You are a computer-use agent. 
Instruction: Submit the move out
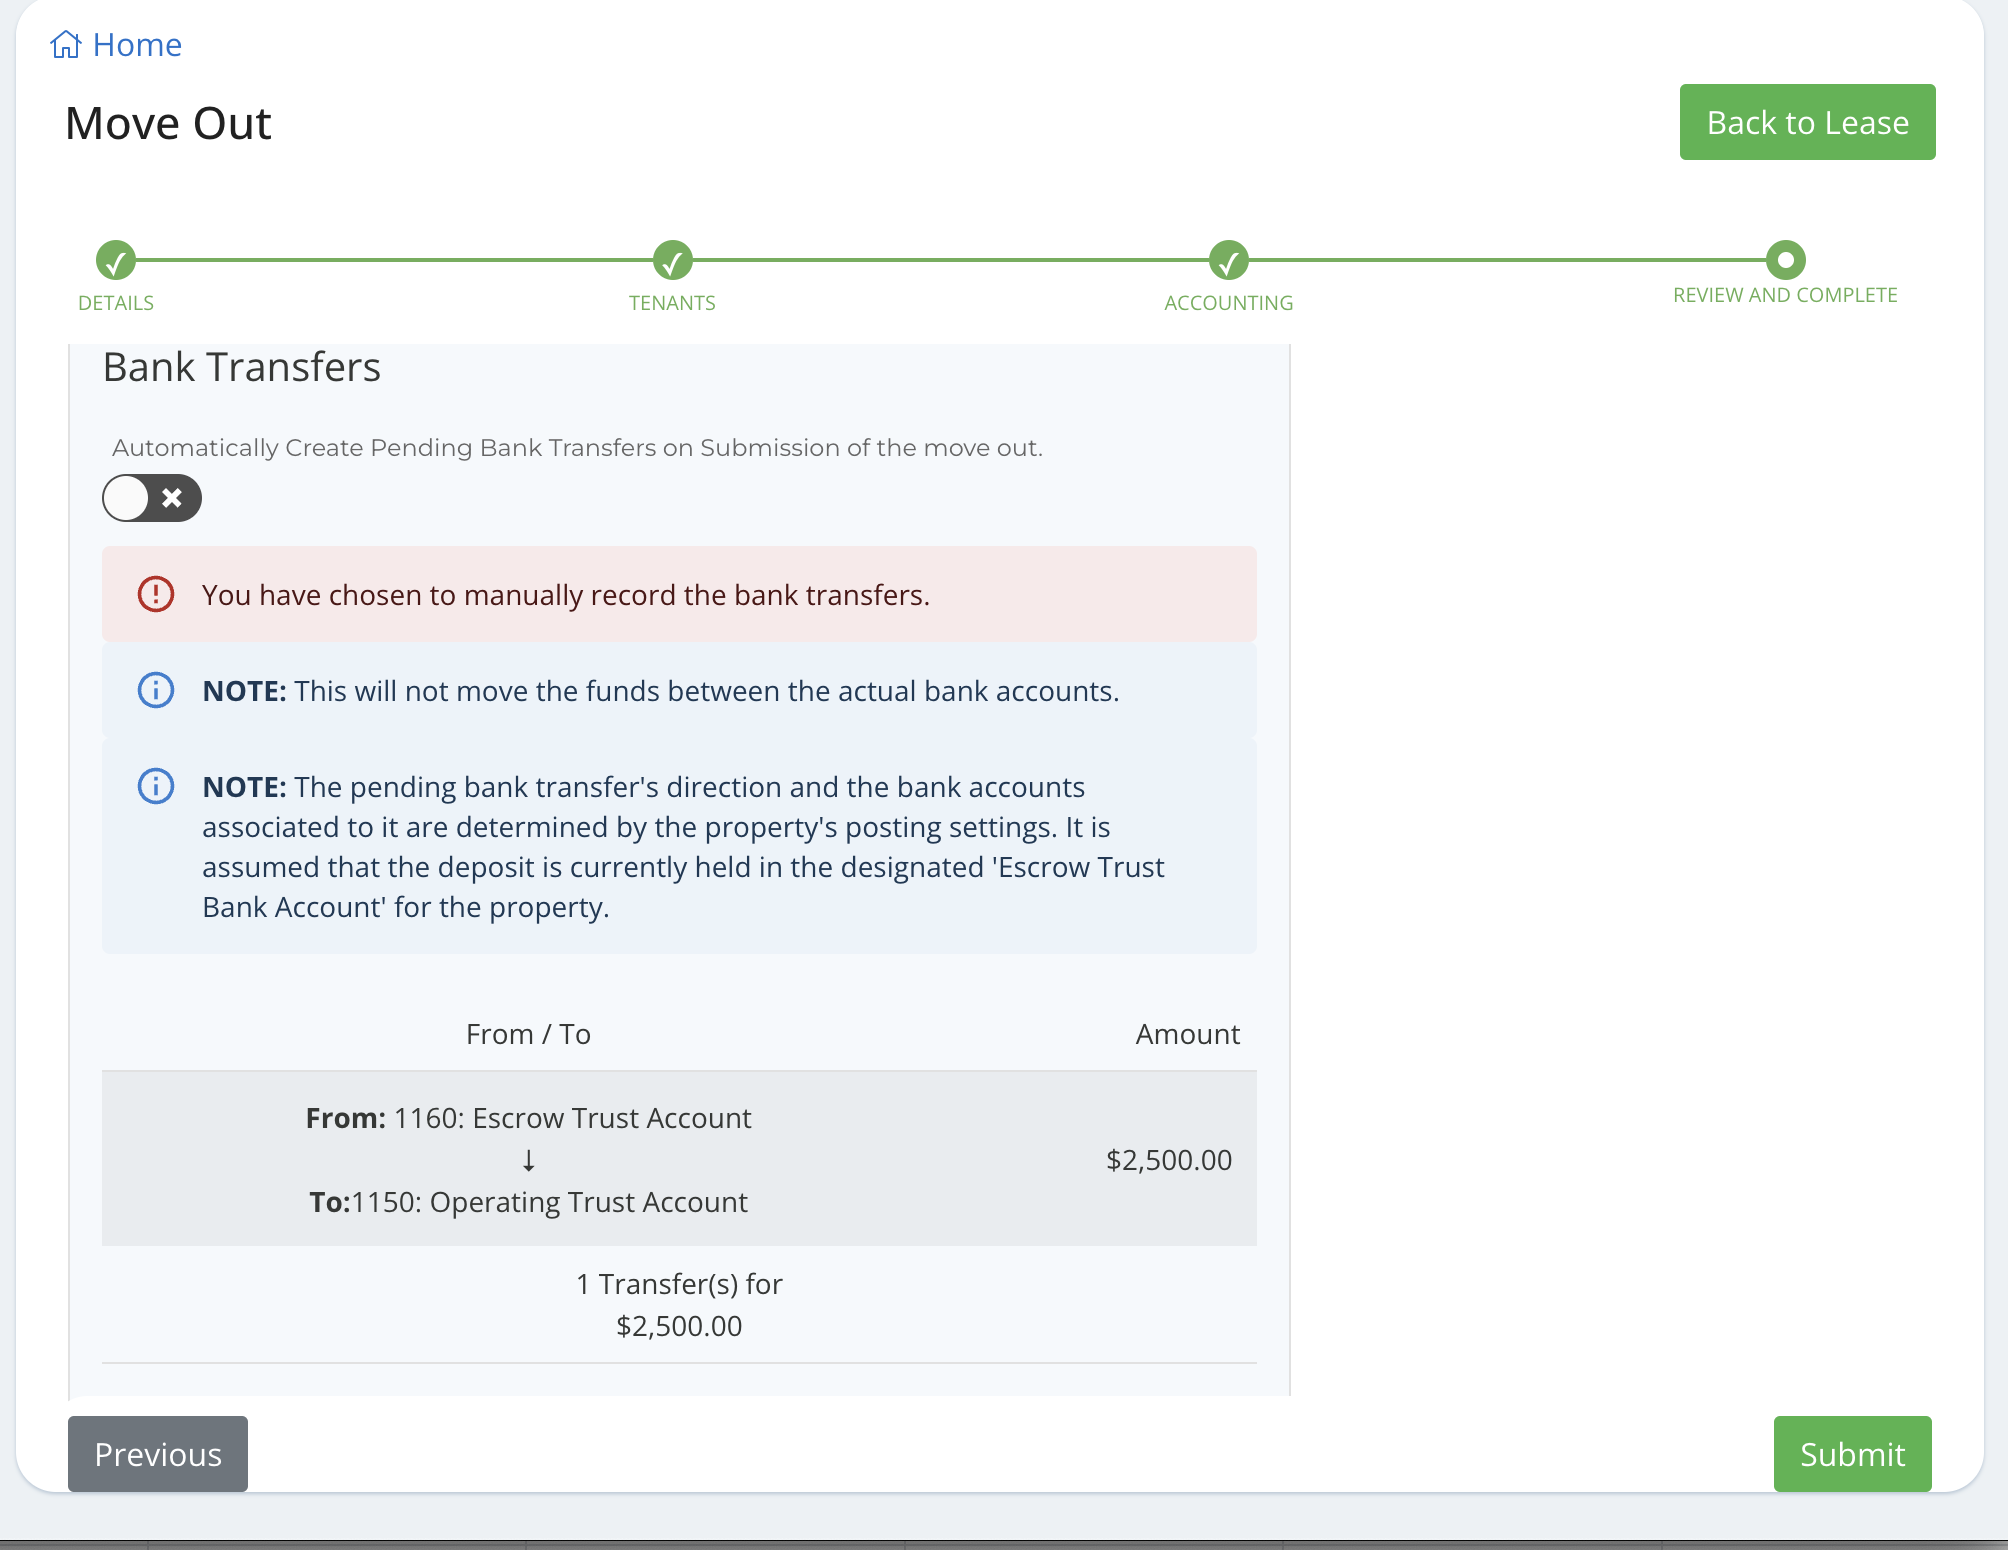[1852, 1454]
